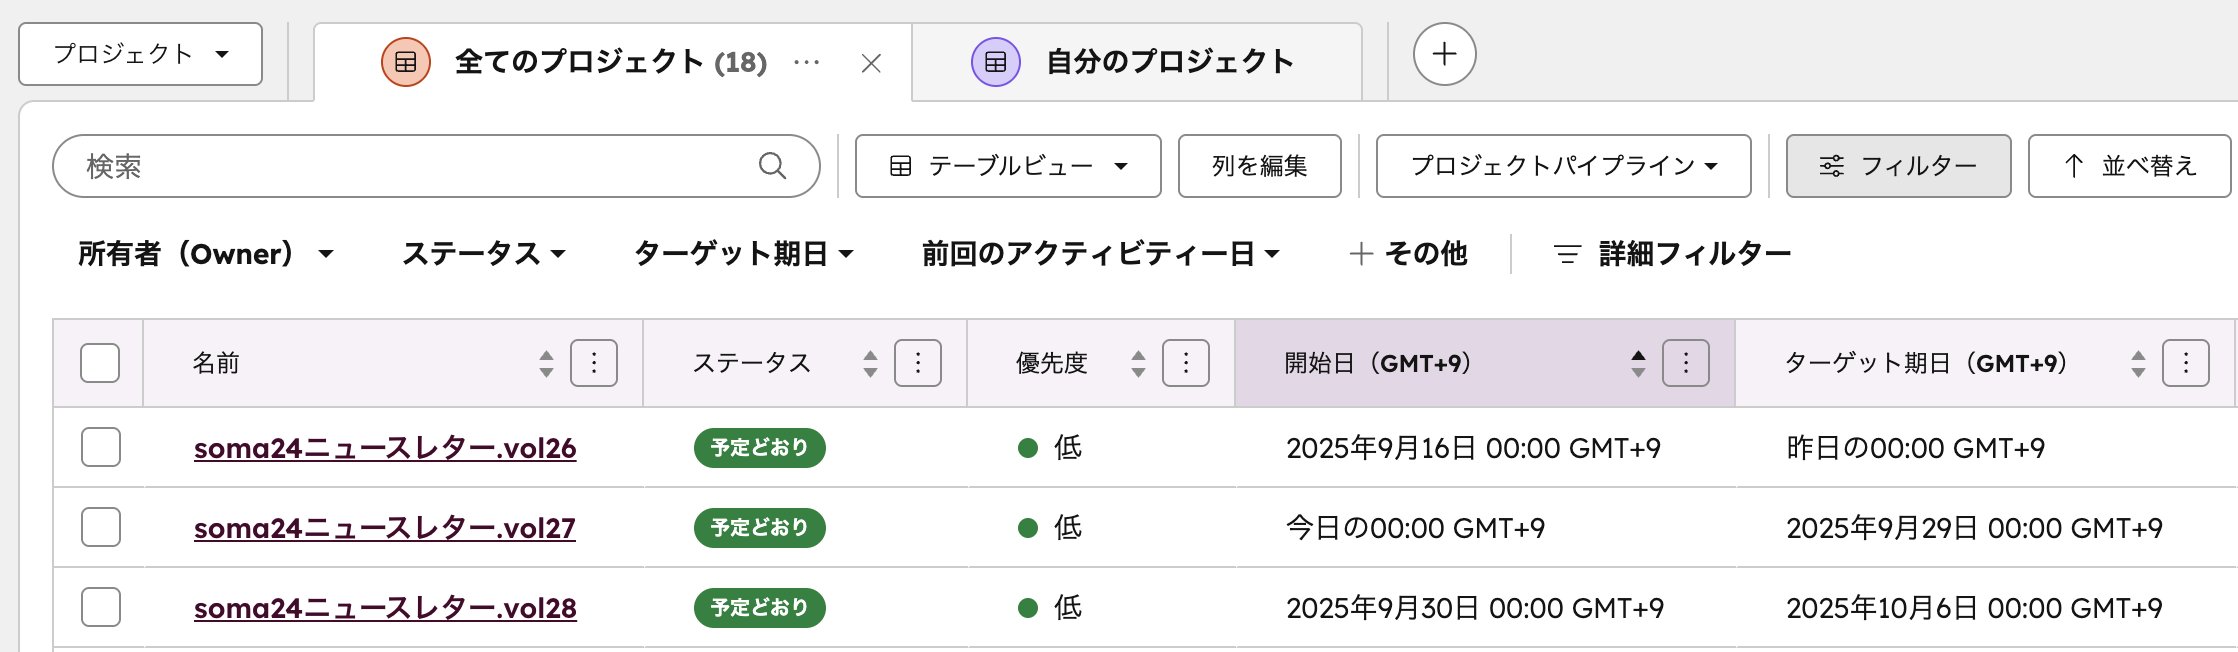The image size is (2238, 652).
Task: Open the 優先度 column options menu
Action: (1186, 363)
